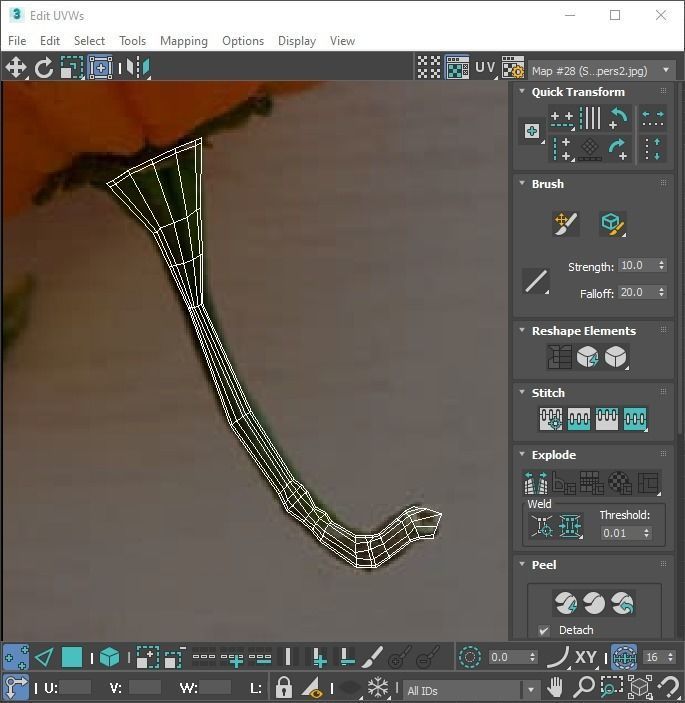Click the Zoom magnifier tool

coord(584,686)
